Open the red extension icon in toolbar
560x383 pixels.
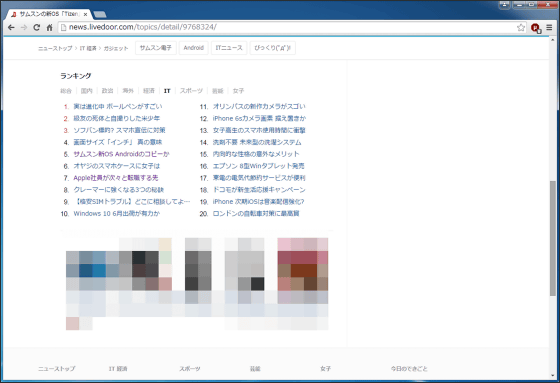click(x=535, y=28)
